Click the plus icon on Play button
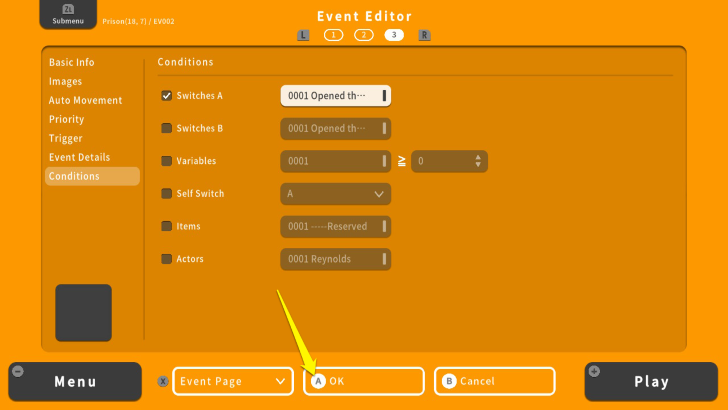Image resolution: width=728 pixels, height=410 pixels. (x=594, y=371)
